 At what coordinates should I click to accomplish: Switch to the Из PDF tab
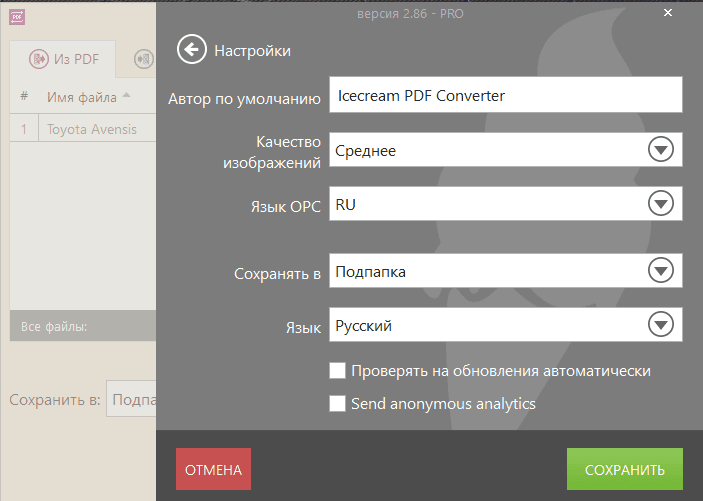tap(64, 59)
